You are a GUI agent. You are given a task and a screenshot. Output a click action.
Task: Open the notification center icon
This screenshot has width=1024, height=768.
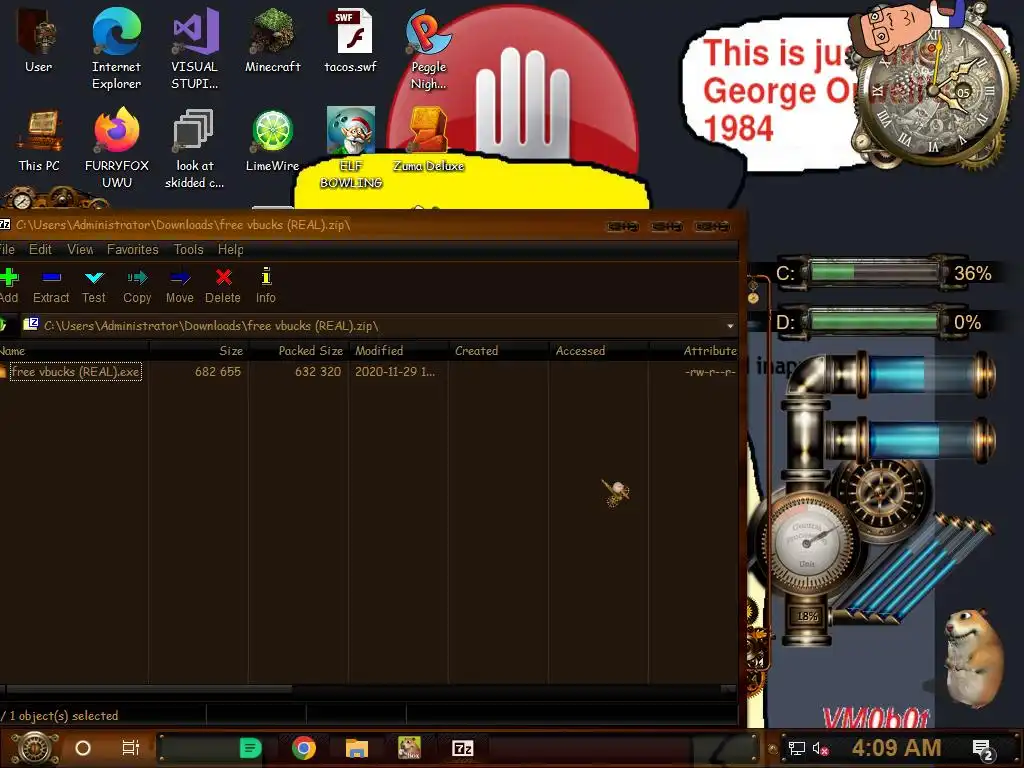pyautogui.click(x=983, y=750)
